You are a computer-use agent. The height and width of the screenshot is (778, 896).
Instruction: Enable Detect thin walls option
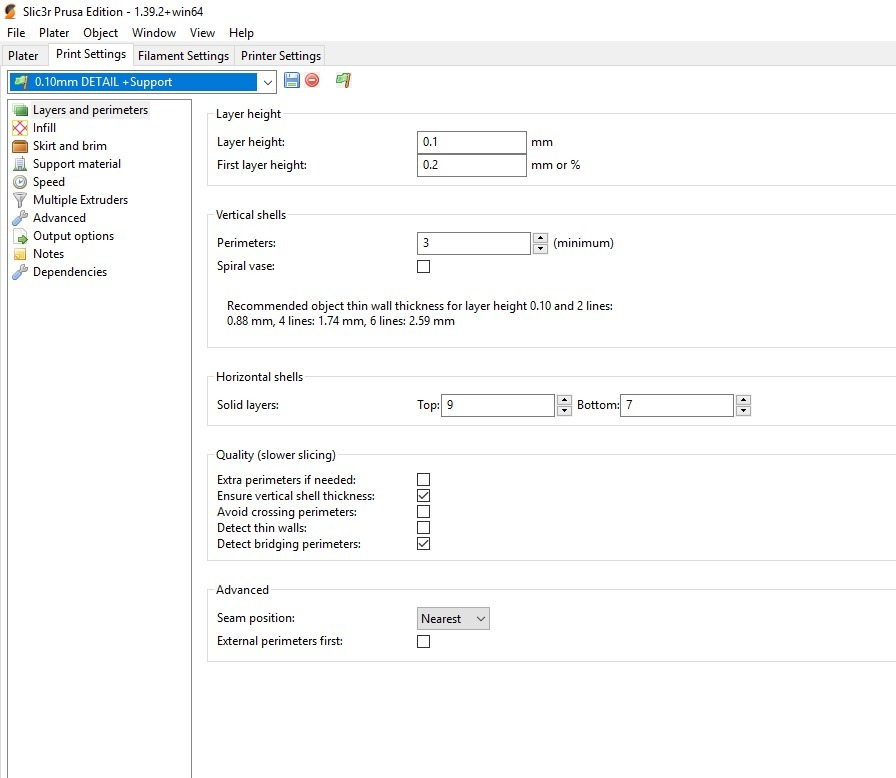[423, 528]
